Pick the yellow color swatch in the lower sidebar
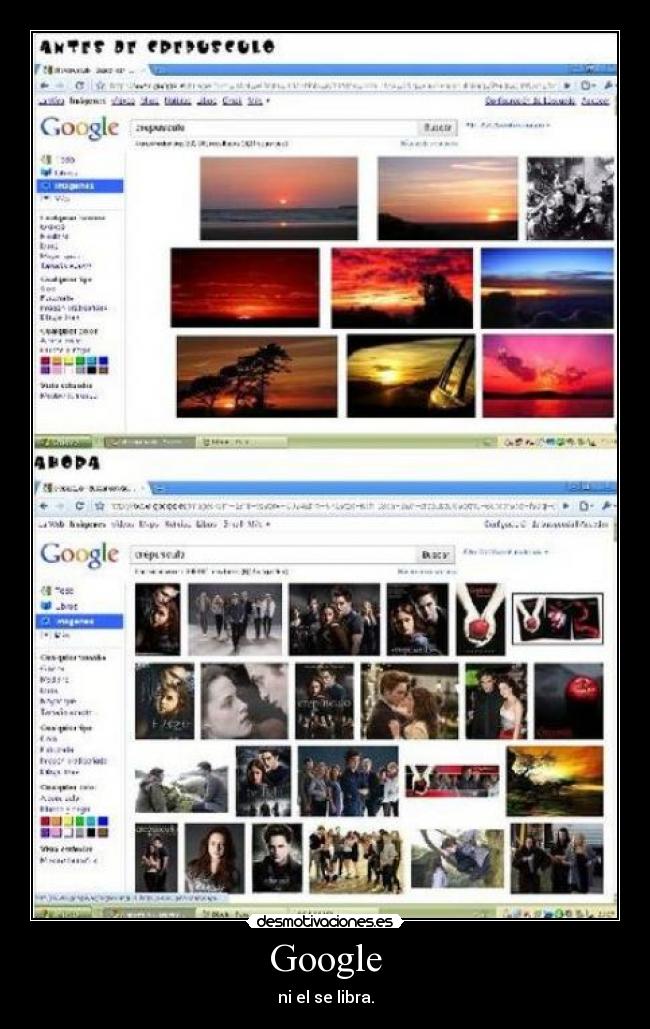Image resolution: width=650 pixels, height=1029 pixels. coord(68,821)
